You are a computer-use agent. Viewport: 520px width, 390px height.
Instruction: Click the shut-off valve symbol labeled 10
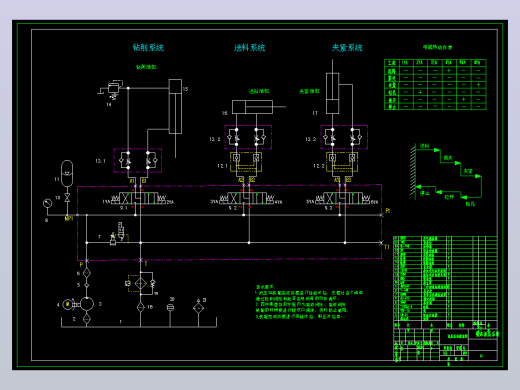67,197
